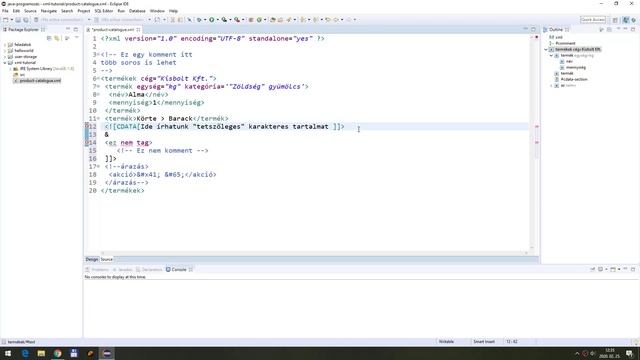
Task: Click the Collapse All icon in Package Explorer
Action: click(x=49, y=38)
